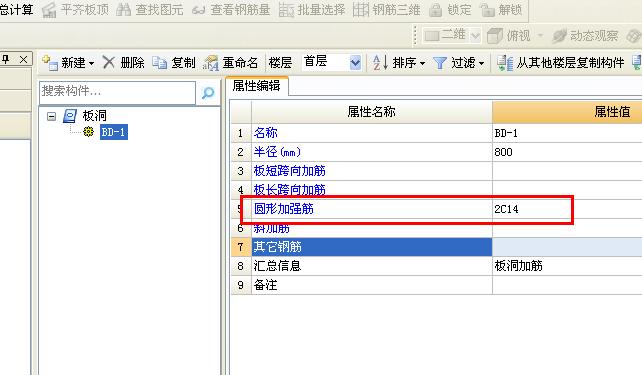
Task: Click the 板洞加筋 value cell
Action: click(x=567, y=266)
